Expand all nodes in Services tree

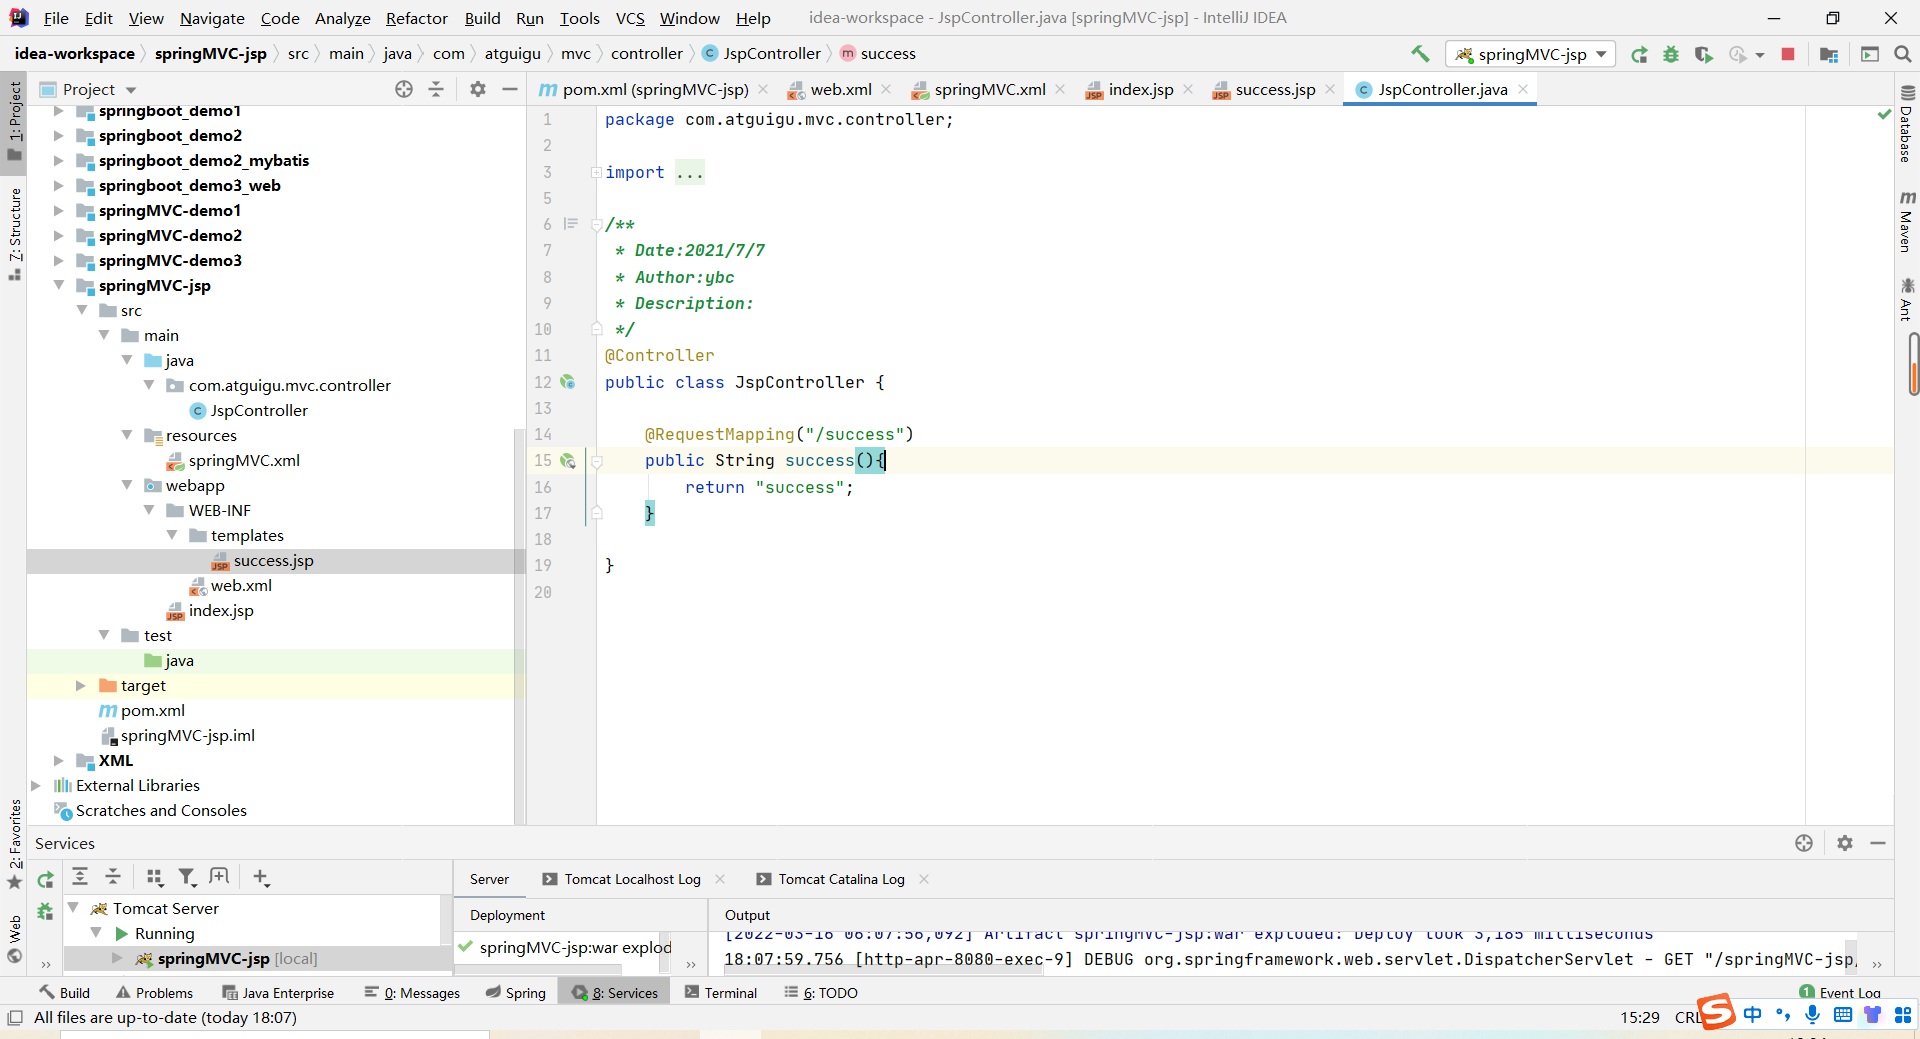click(x=80, y=877)
